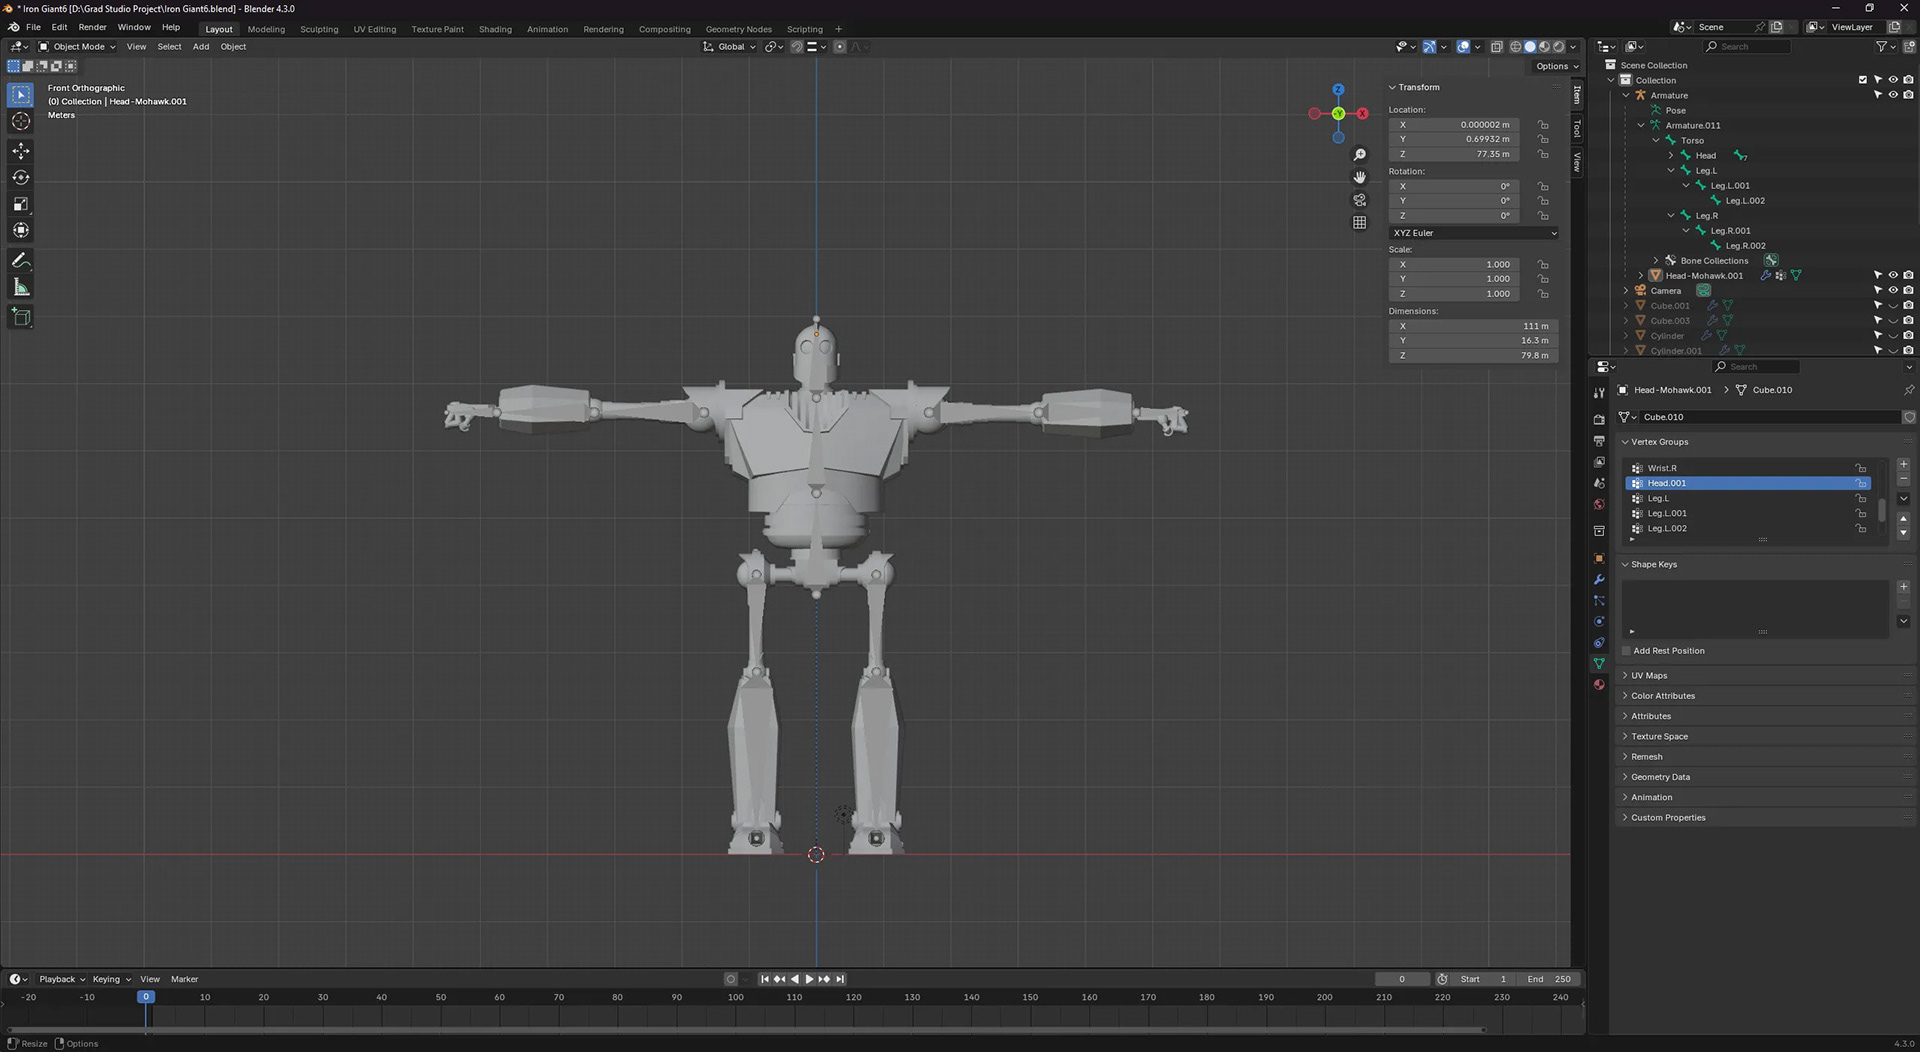Select the Scale tool in the toolbar
Viewport: 1920px width, 1052px height.
click(21, 204)
